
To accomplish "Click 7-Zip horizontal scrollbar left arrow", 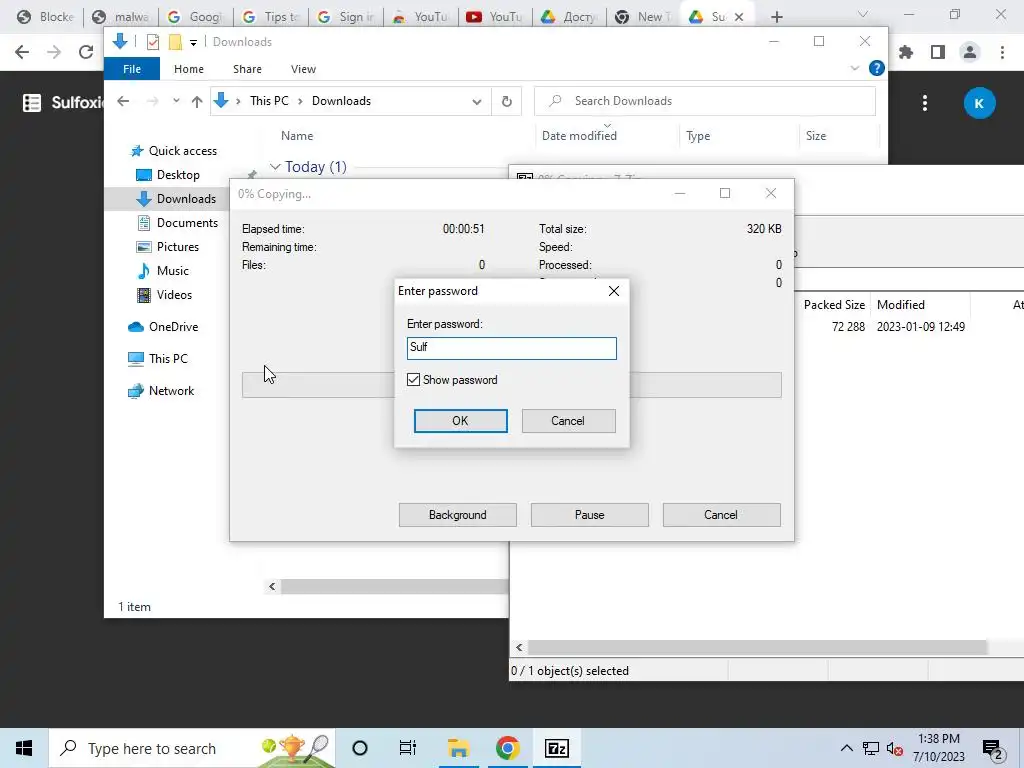I will (519, 647).
